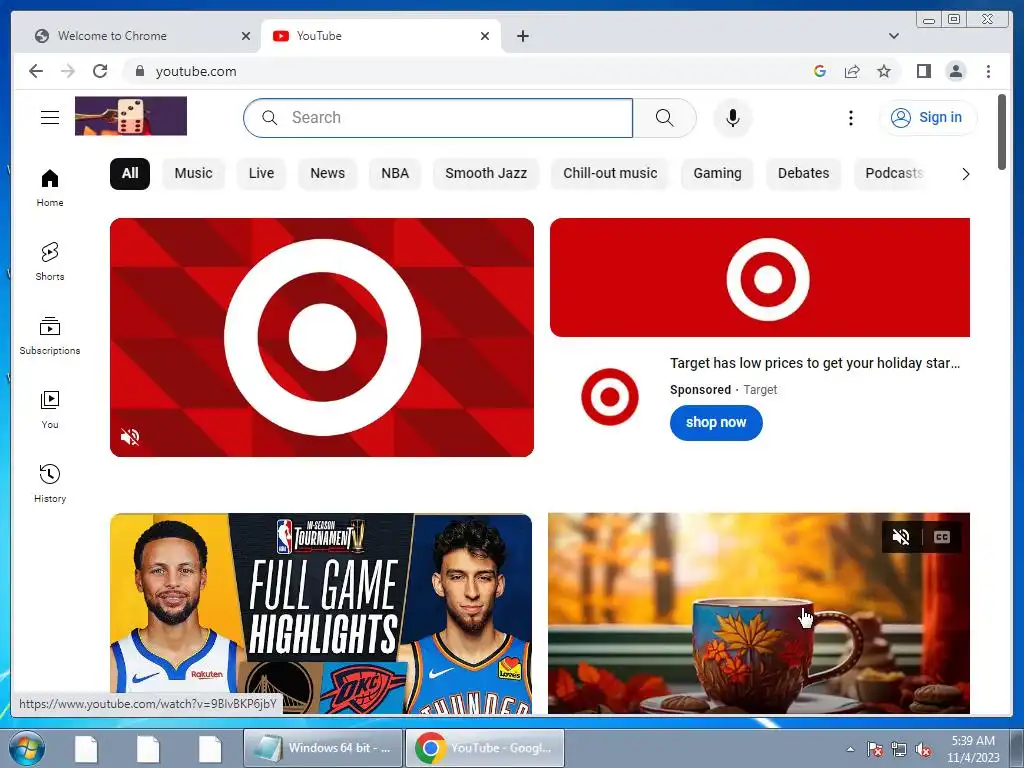Select the Music filter chip
This screenshot has height=768, width=1024.
tap(193, 174)
